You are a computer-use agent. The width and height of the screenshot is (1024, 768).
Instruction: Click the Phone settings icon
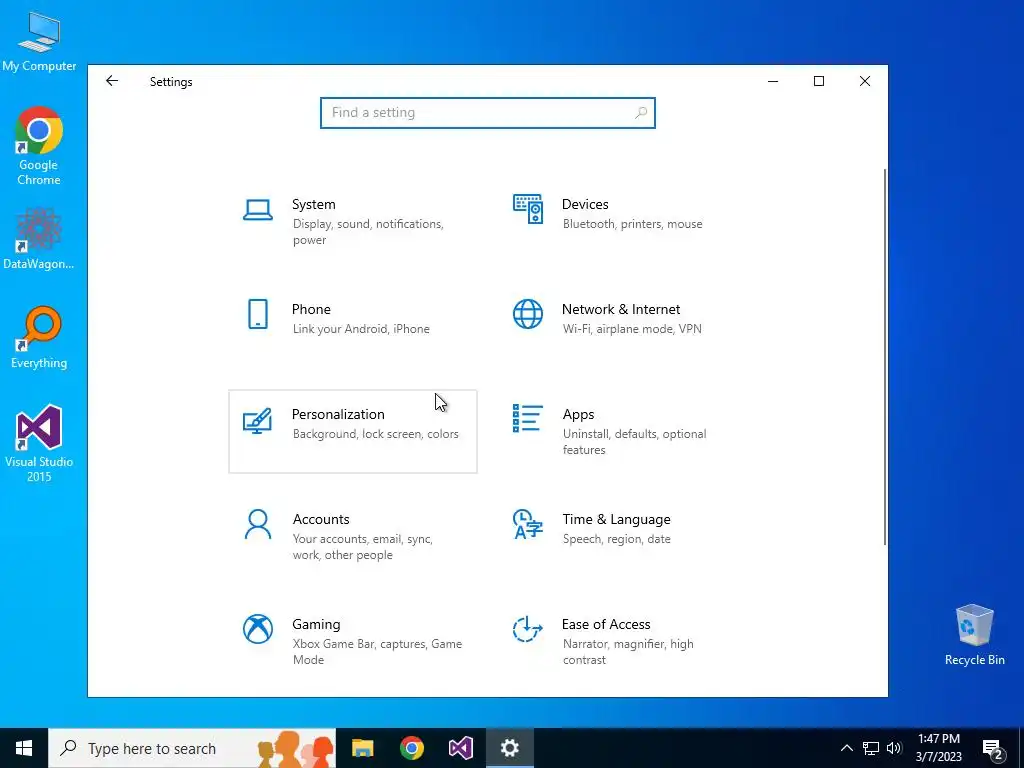click(x=258, y=315)
